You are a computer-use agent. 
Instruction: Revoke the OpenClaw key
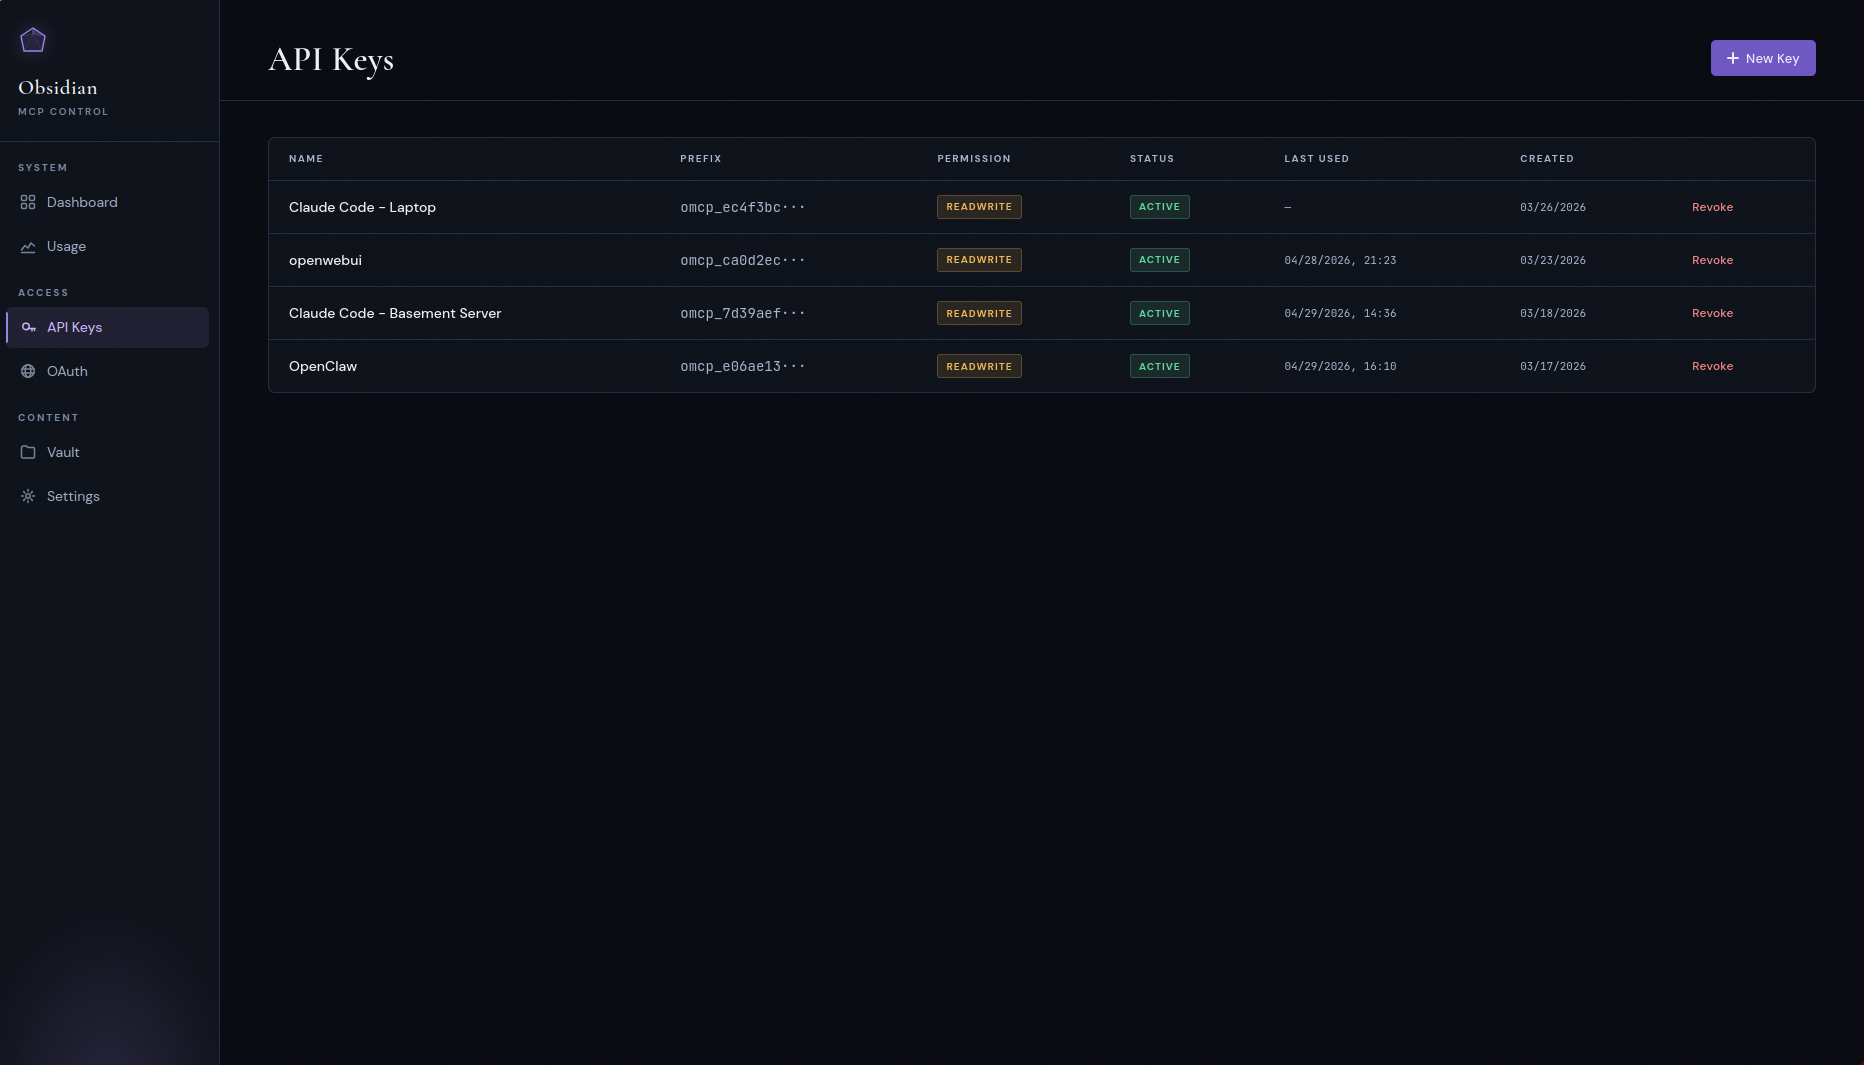(x=1712, y=366)
